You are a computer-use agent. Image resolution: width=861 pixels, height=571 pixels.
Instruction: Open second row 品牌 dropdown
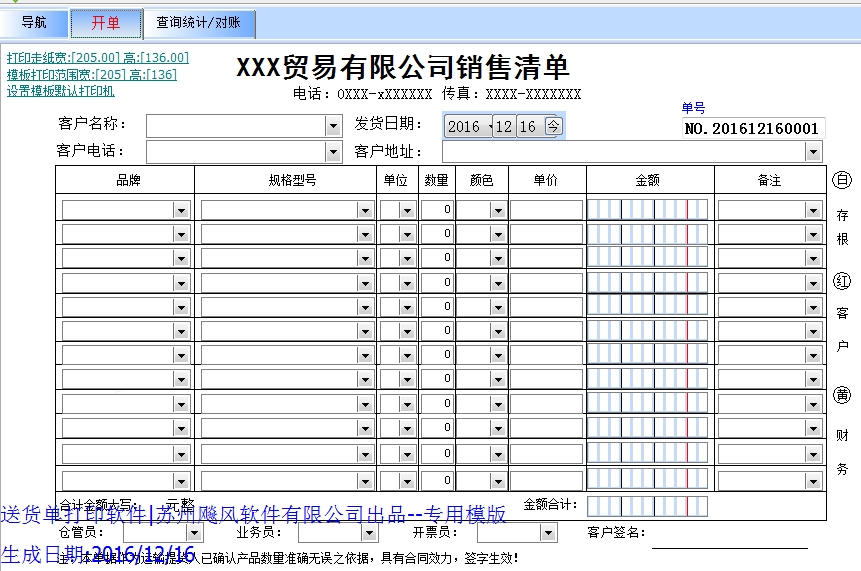181,235
